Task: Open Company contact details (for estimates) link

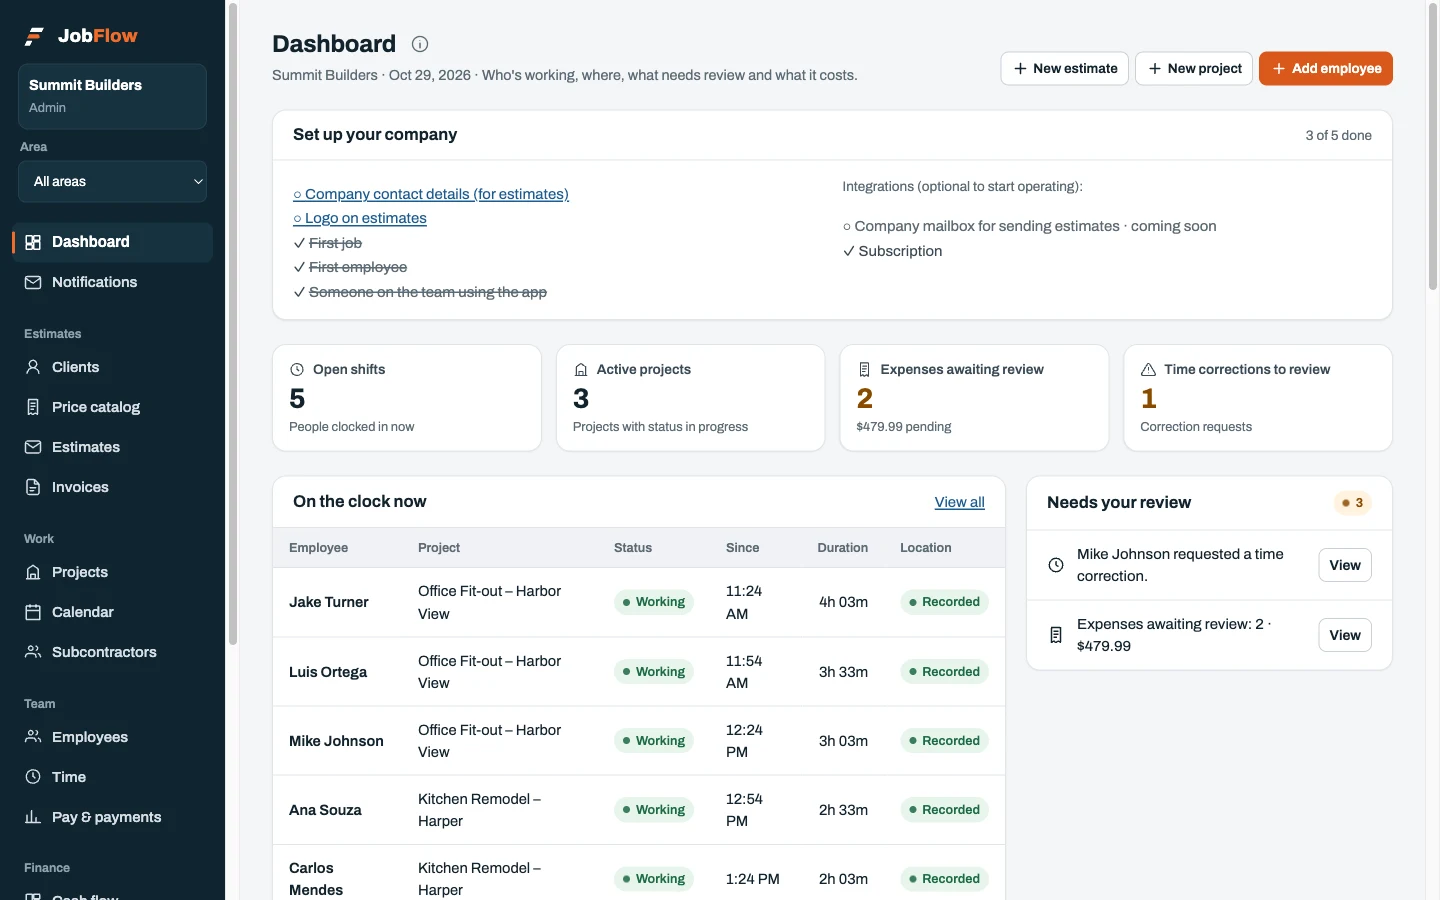Action: [x=431, y=194]
